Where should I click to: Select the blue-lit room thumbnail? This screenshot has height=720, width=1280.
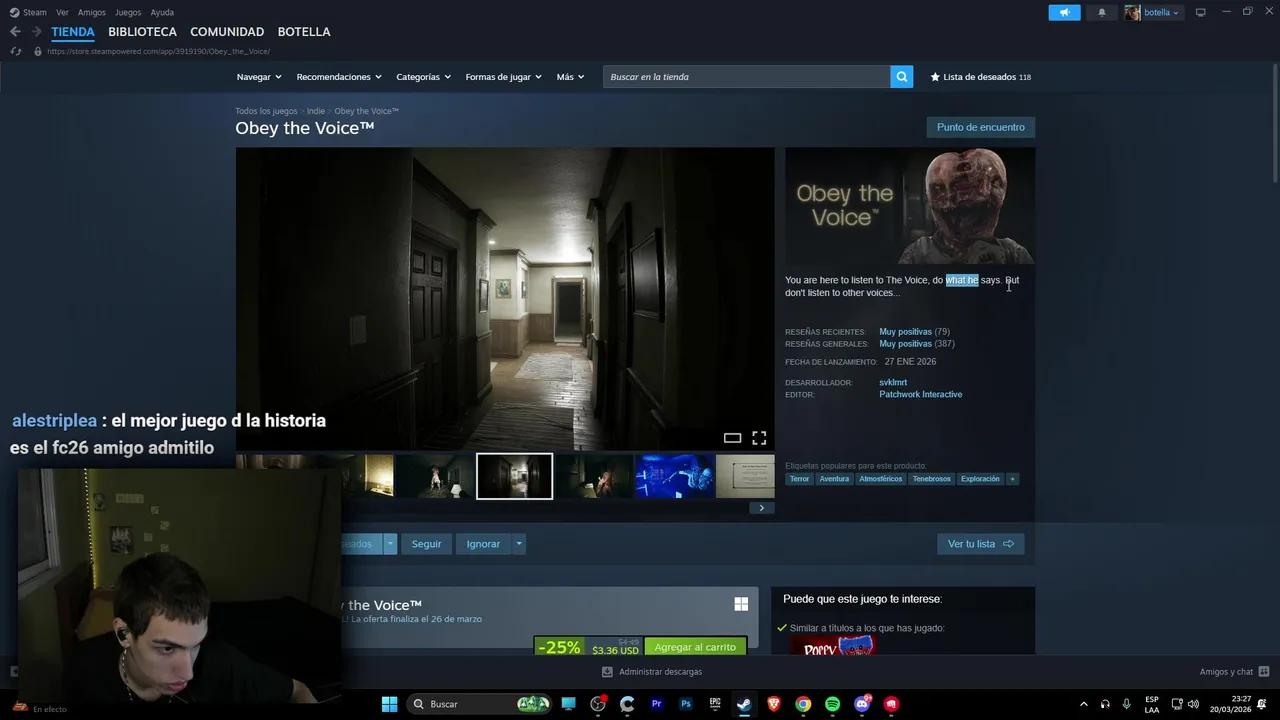[675, 476]
